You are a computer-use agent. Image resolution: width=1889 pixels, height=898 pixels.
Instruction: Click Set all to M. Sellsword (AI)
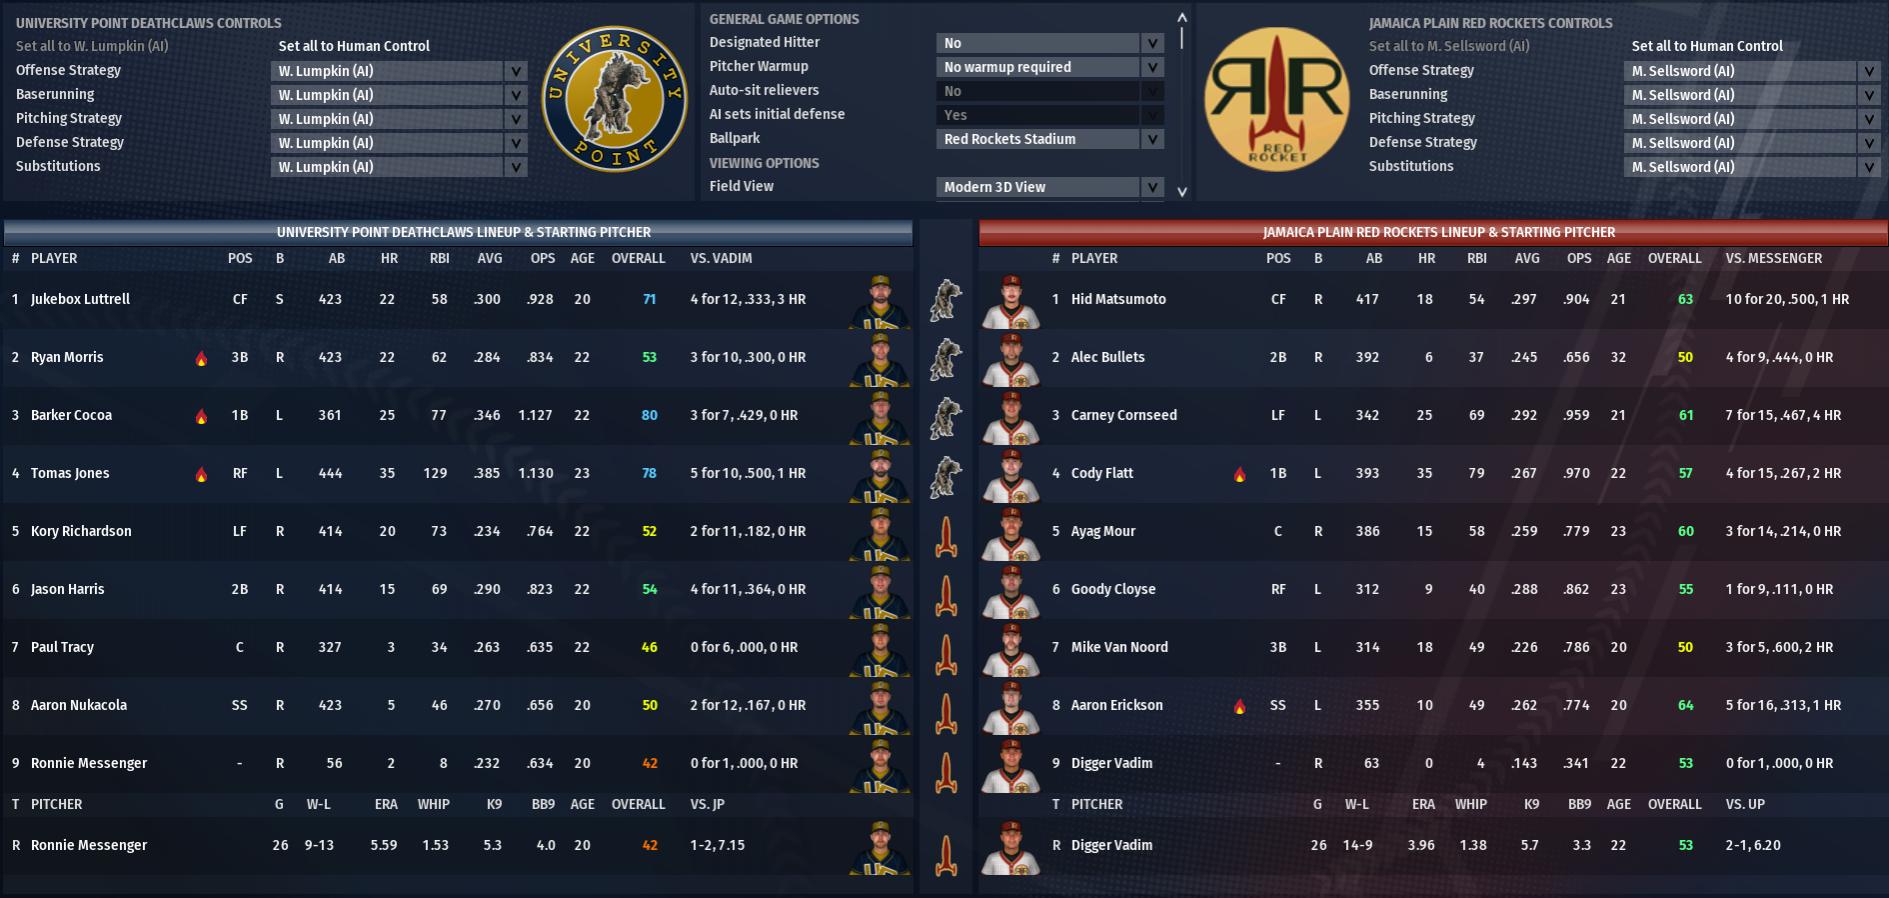pos(1449,46)
